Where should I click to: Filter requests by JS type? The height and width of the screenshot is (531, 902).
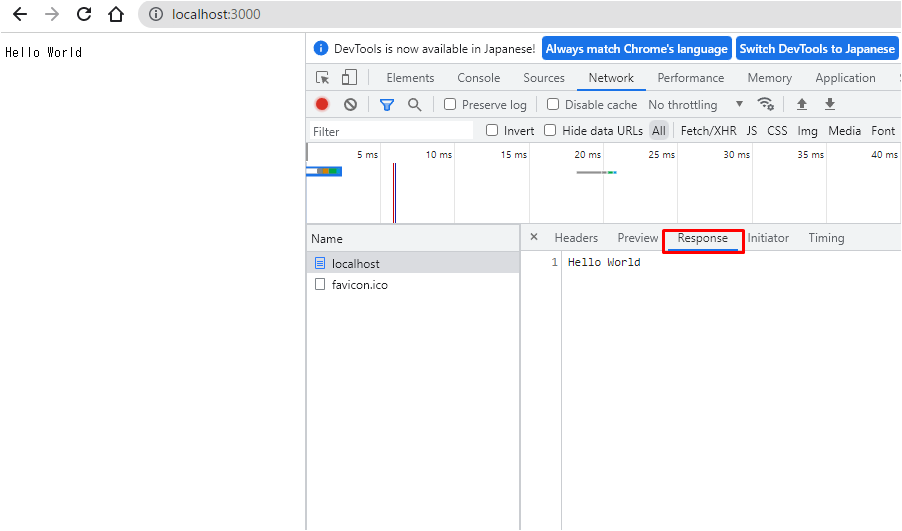pos(751,131)
